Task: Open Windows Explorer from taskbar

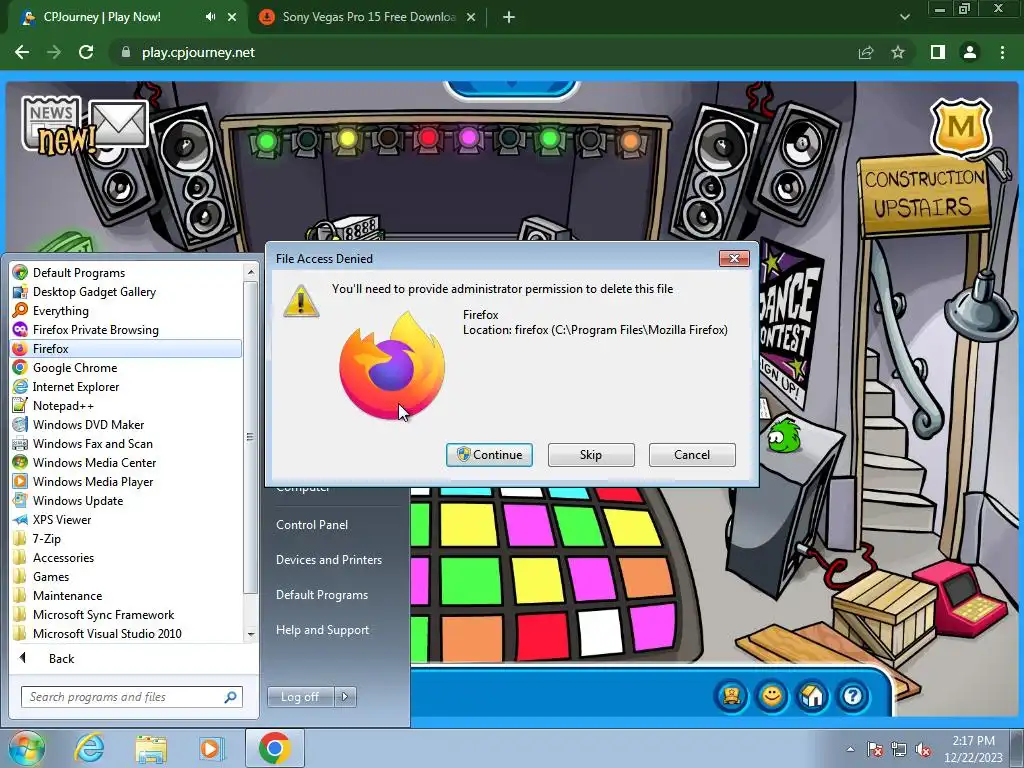Action: click(x=151, y=749)
